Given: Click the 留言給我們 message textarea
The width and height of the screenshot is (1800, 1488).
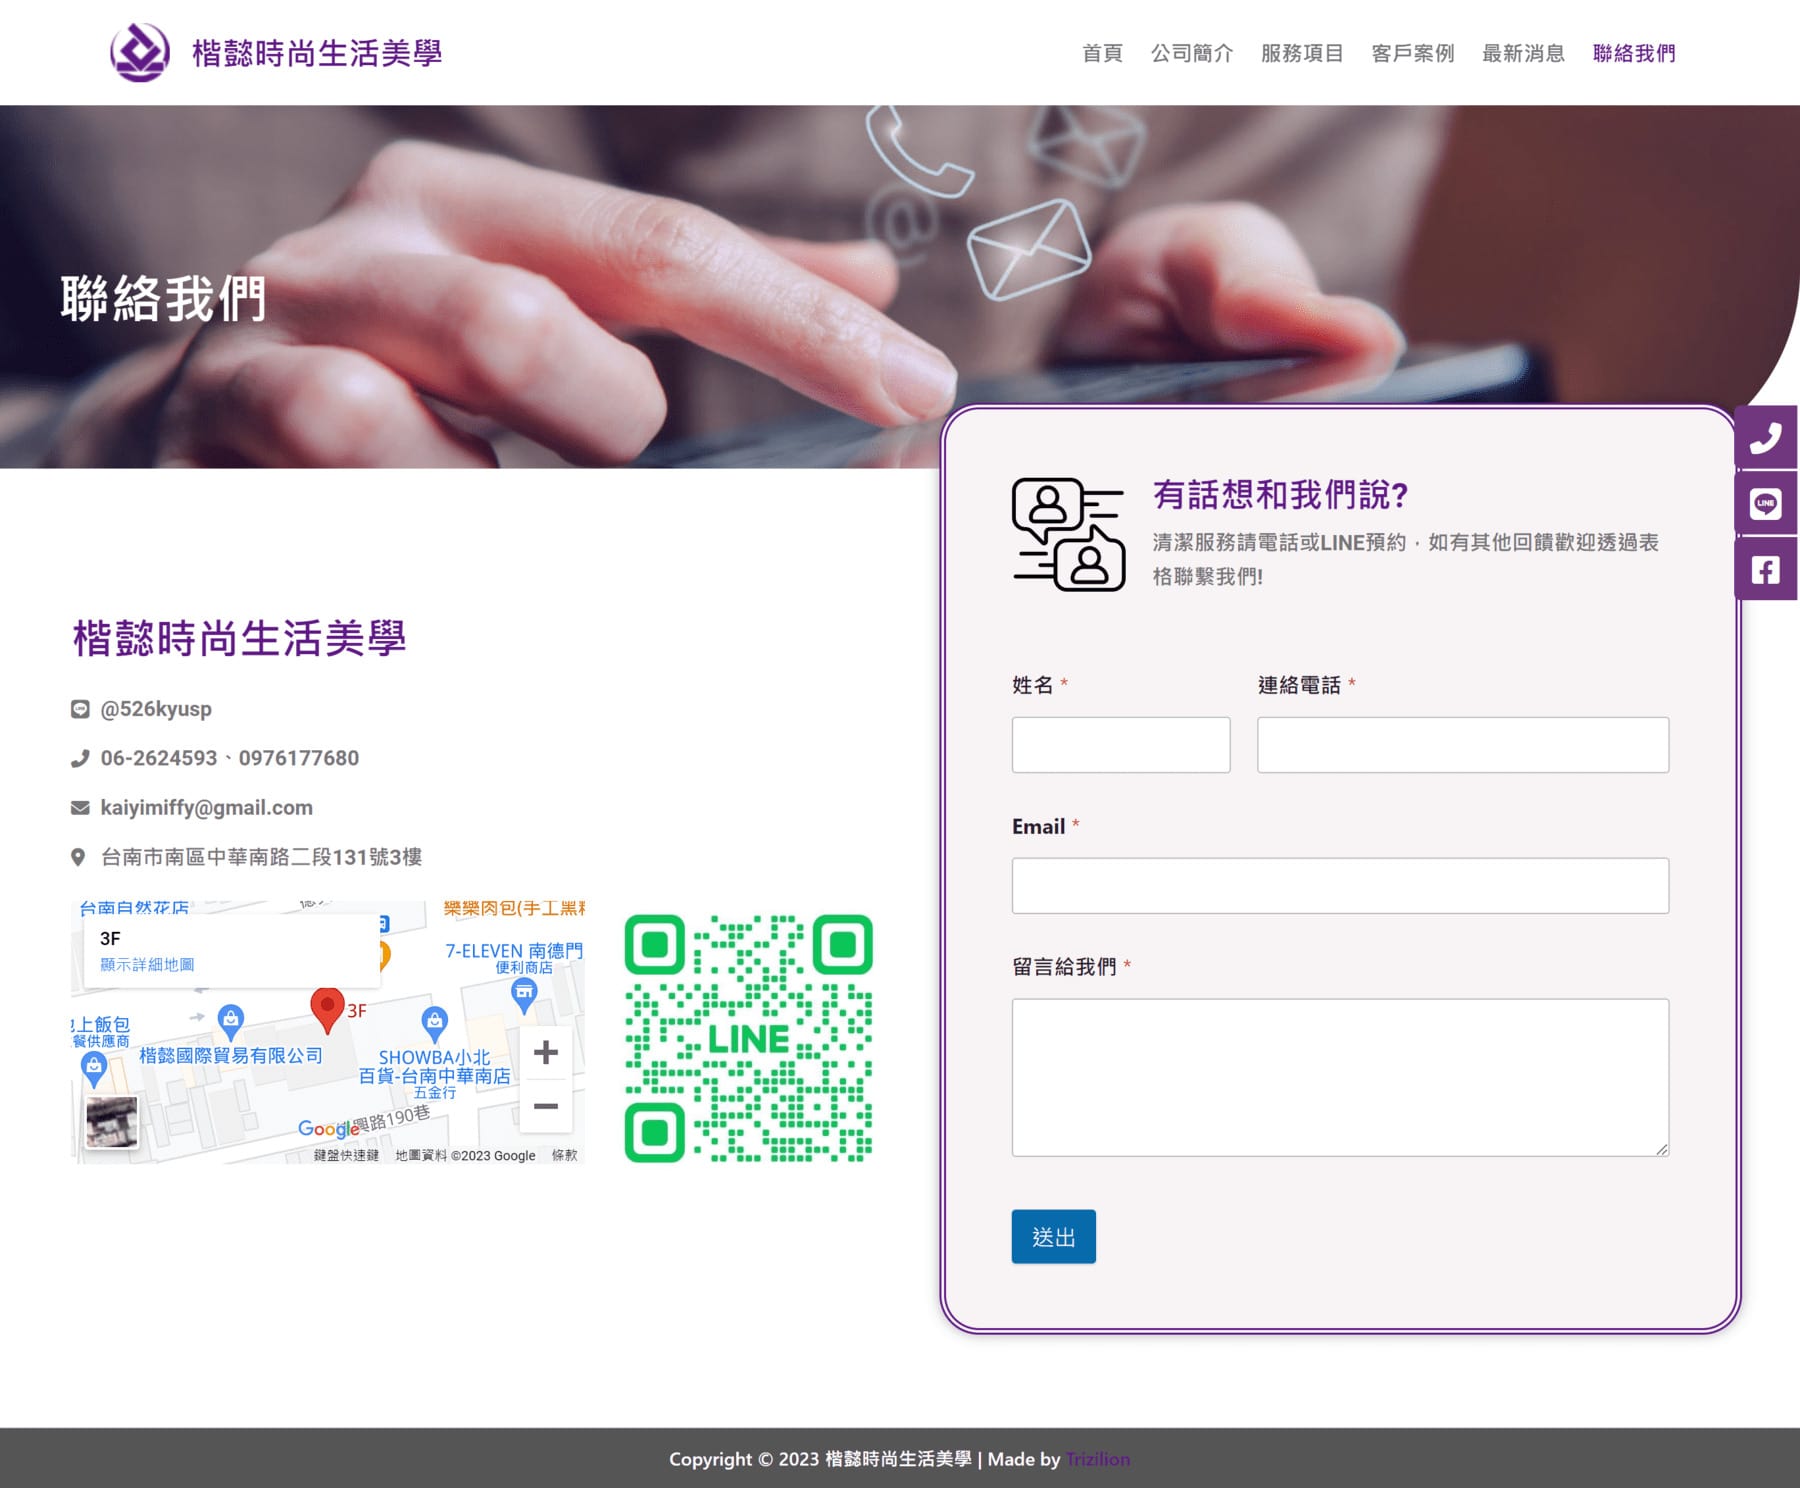Looking at the screenshot, I should tap(1340, 1077).
